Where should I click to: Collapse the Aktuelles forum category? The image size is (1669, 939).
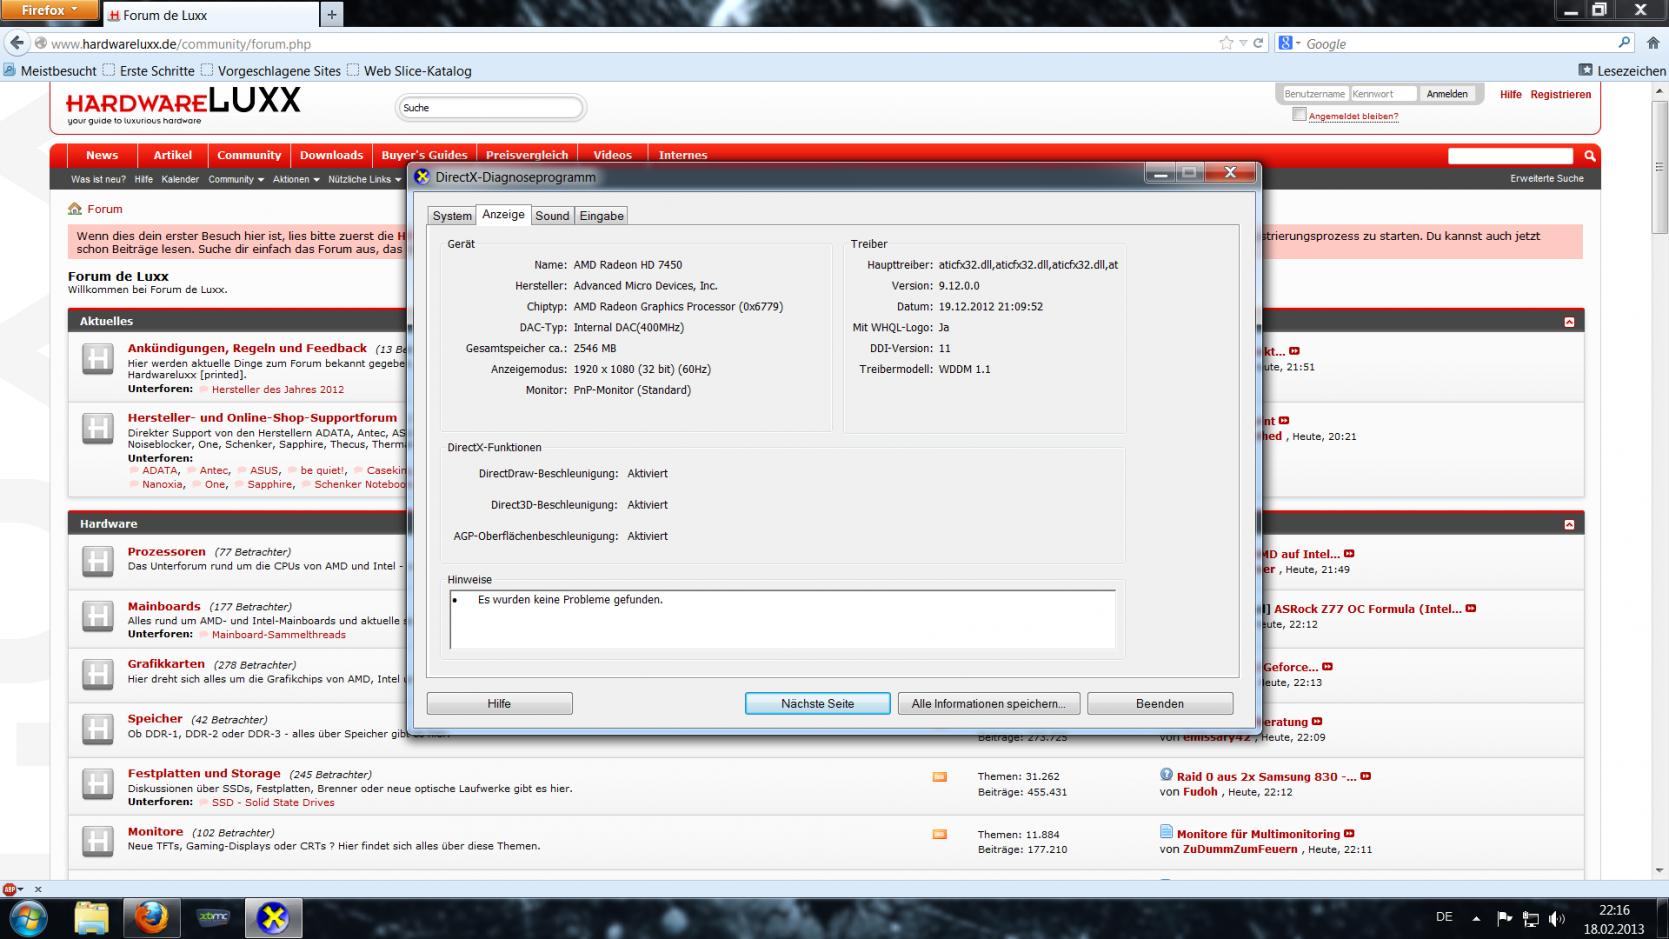pos(1569,322)
